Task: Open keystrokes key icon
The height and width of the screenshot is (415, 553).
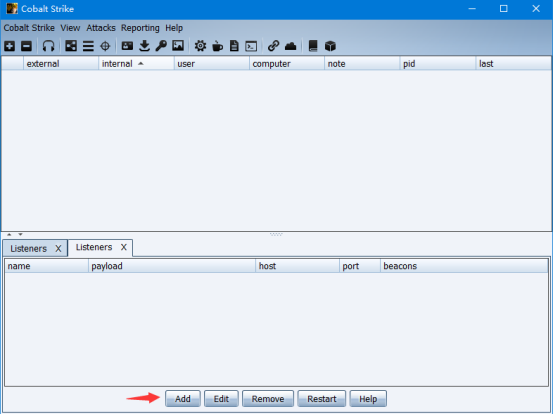Action: tap(161, 46)
